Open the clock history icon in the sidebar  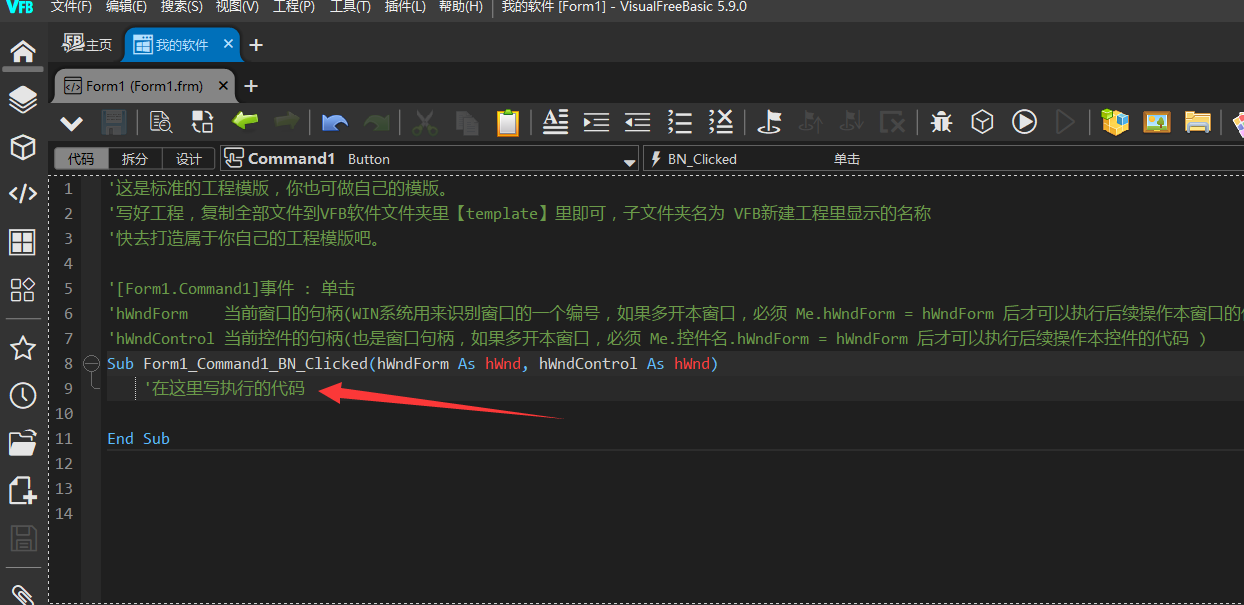[x=22, y=396]
